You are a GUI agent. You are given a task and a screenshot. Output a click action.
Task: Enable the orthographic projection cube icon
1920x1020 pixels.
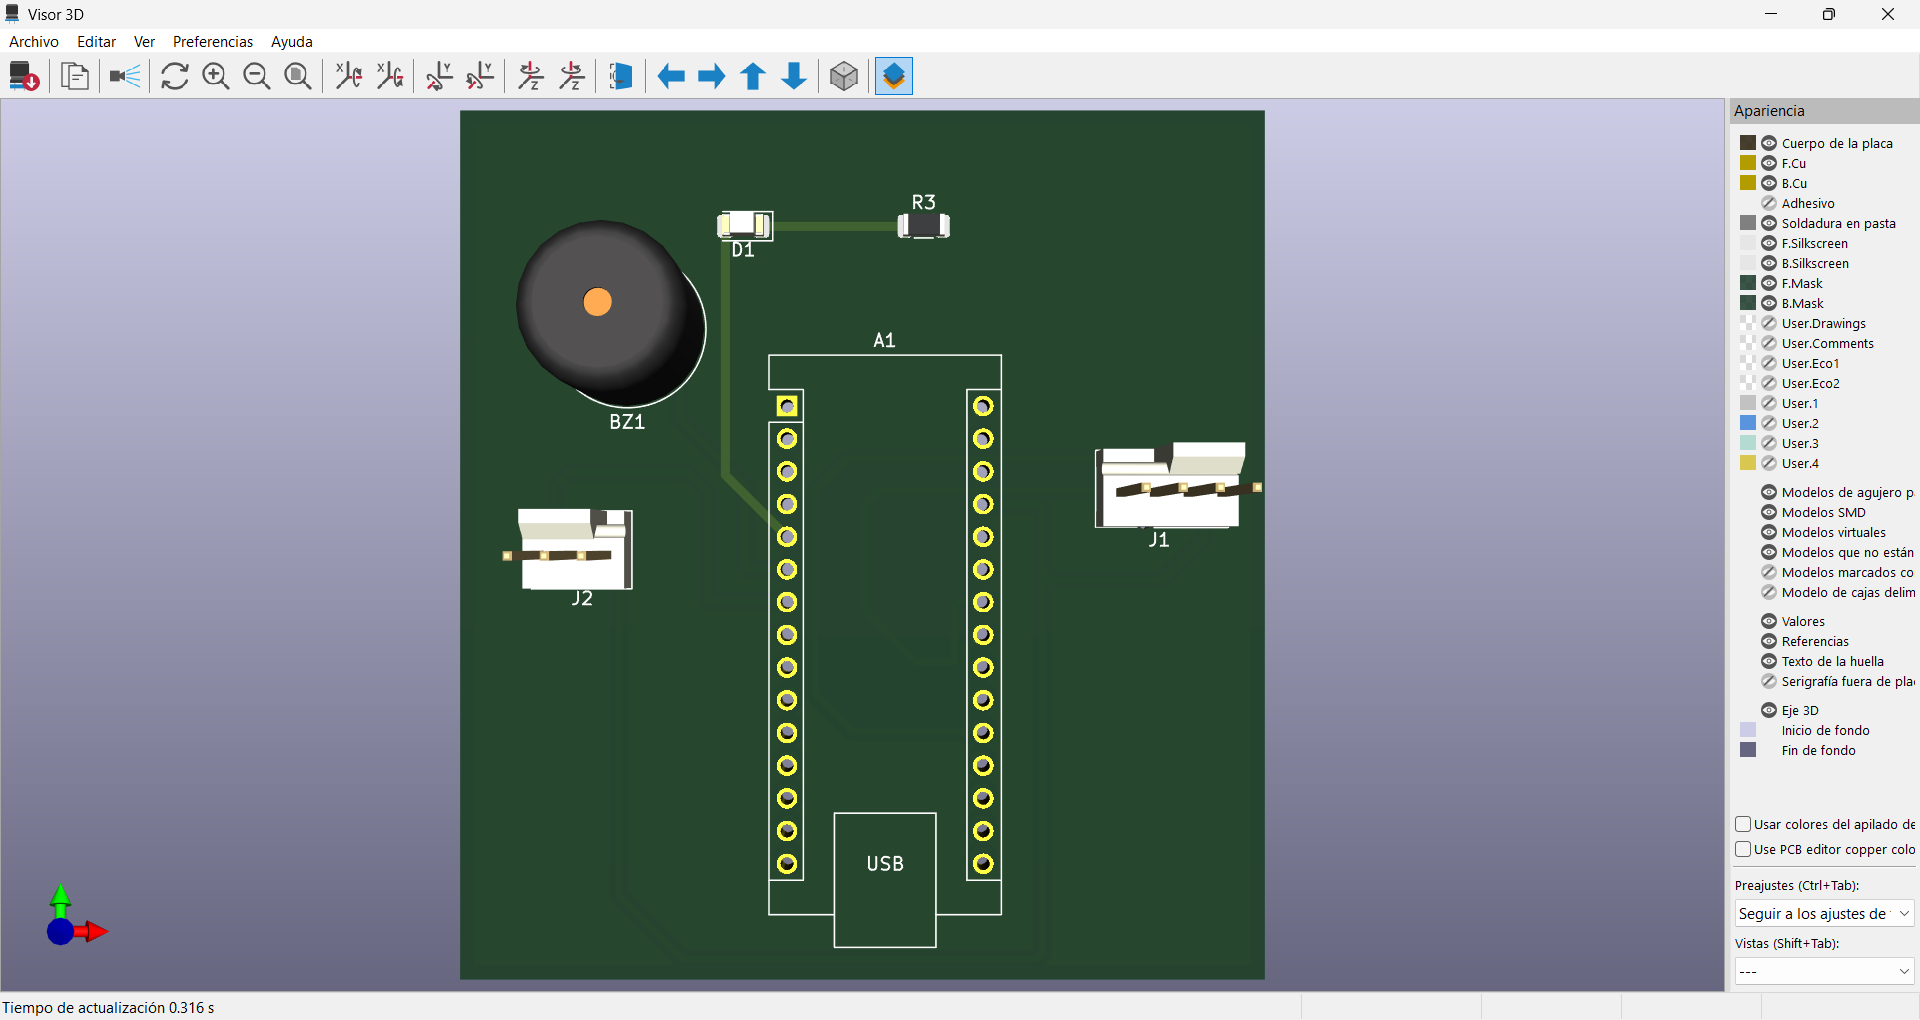pos(844,76)
